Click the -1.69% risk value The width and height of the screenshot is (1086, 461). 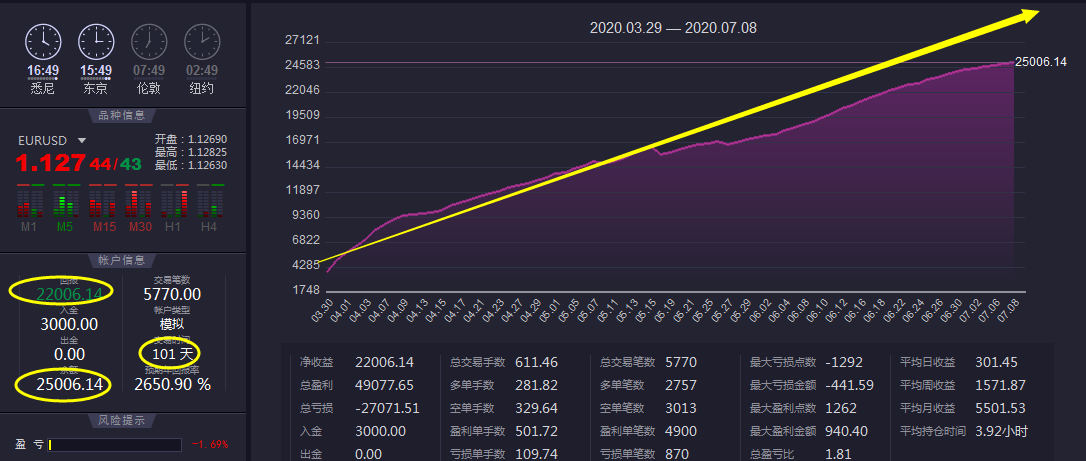click(x=210, y=444)
